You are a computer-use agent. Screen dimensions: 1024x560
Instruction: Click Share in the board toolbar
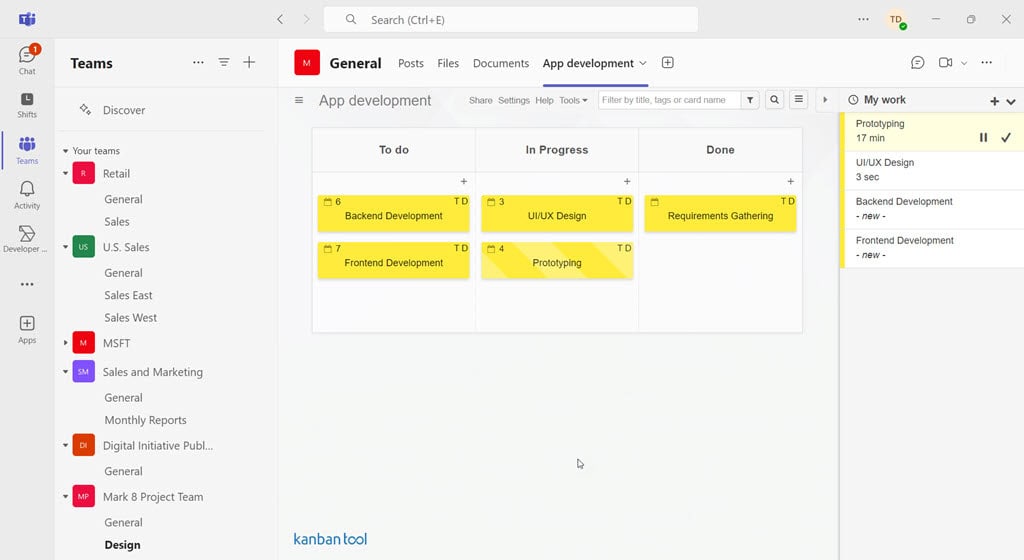pos(481,100)
